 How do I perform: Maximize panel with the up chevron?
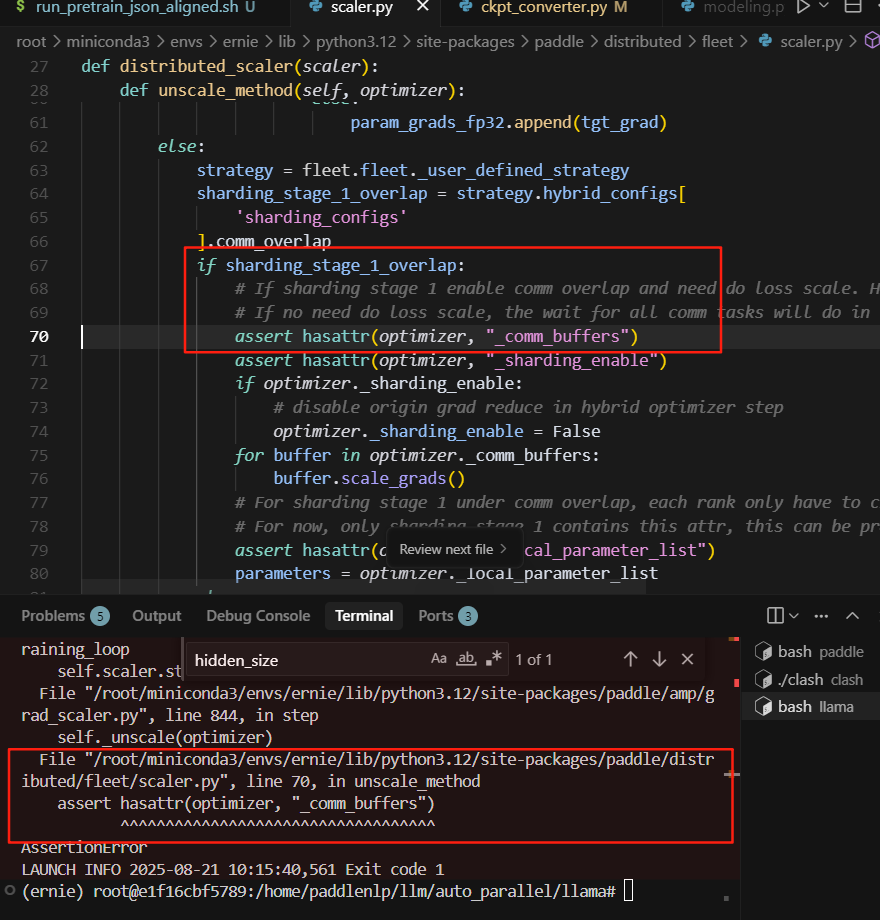[x=852, y=616]
